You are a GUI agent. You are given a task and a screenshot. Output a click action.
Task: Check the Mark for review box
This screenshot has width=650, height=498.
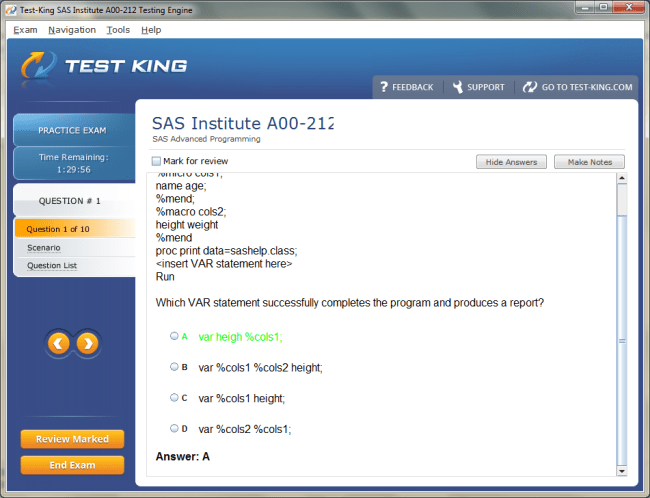tap(156, 161)
